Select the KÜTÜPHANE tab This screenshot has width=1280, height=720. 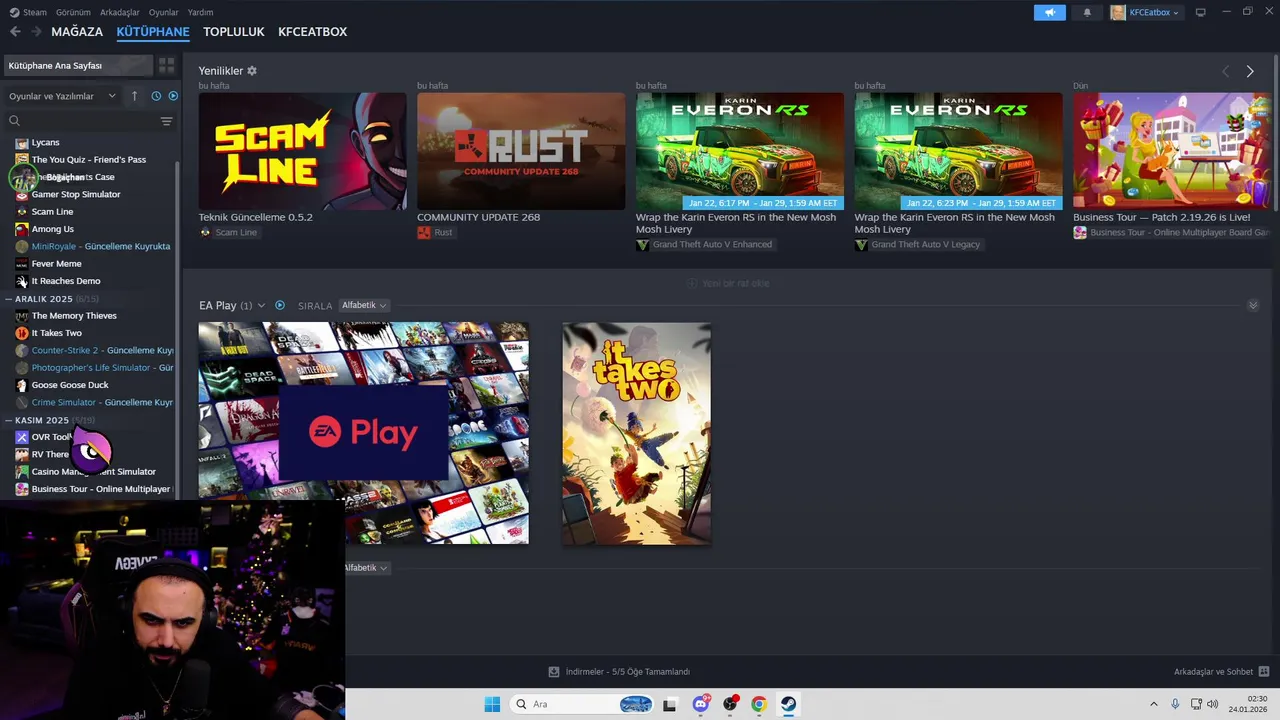point(153,32)
